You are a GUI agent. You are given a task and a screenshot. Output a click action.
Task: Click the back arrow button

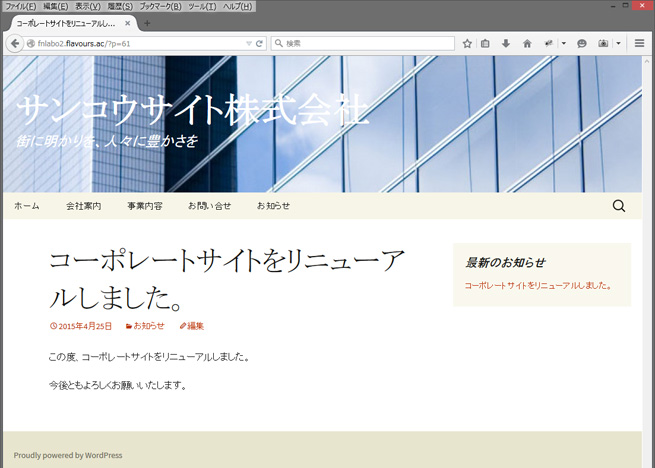click(14, 44)
